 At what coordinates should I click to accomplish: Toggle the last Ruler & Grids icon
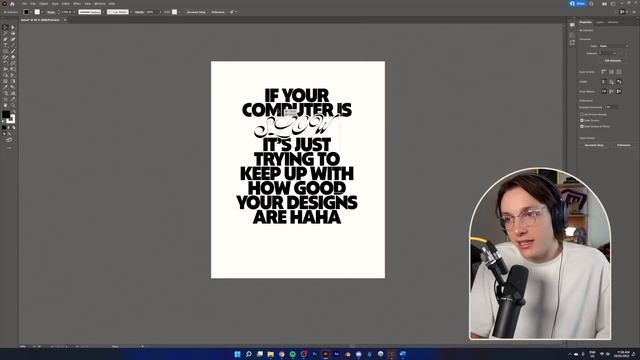pyautogui.click(x=619, y=71)
